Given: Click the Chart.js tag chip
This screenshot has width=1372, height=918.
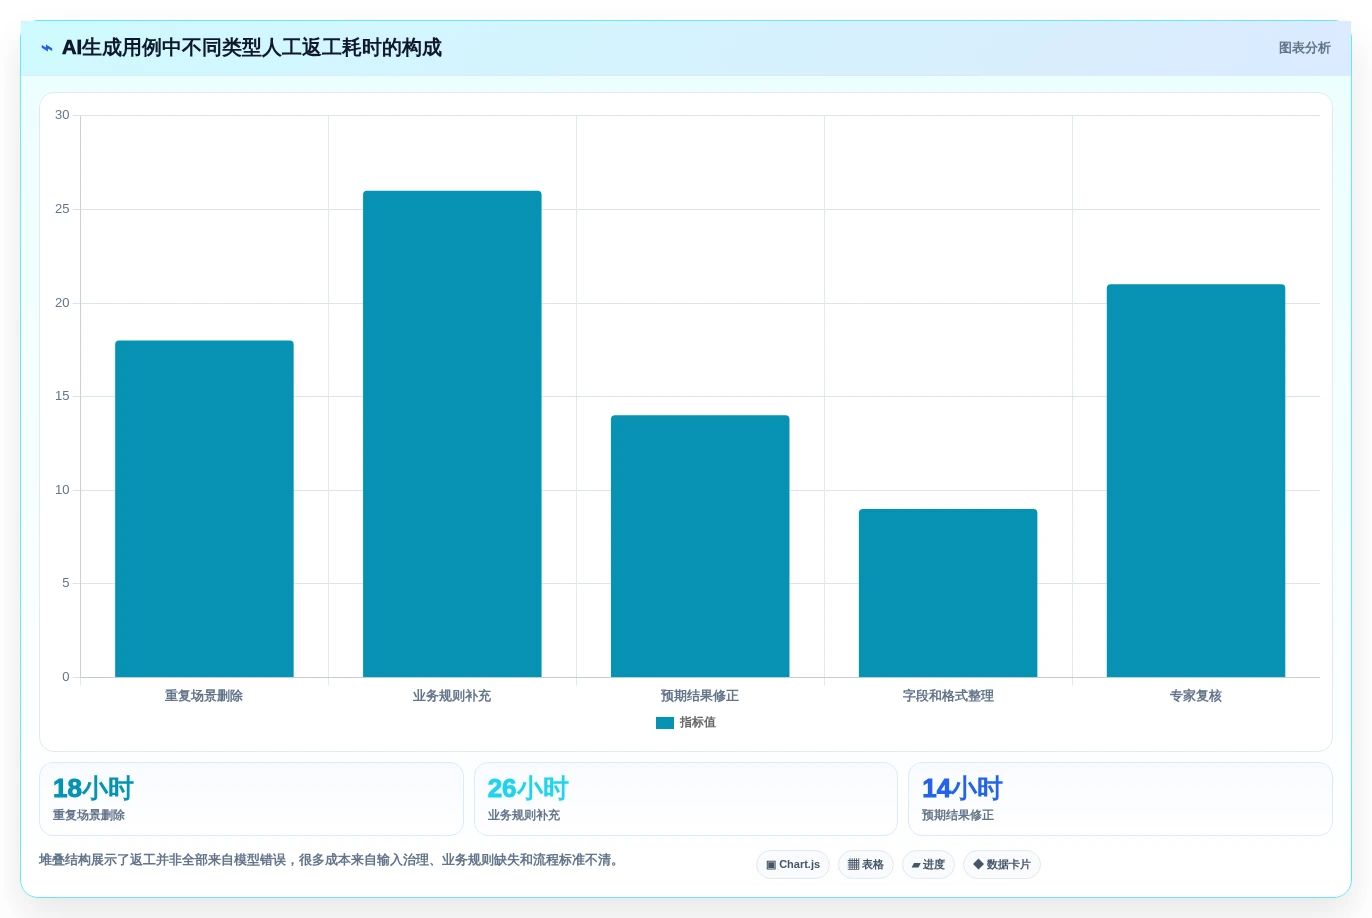Looking at the screenshot, I should (x=793, y=865).
